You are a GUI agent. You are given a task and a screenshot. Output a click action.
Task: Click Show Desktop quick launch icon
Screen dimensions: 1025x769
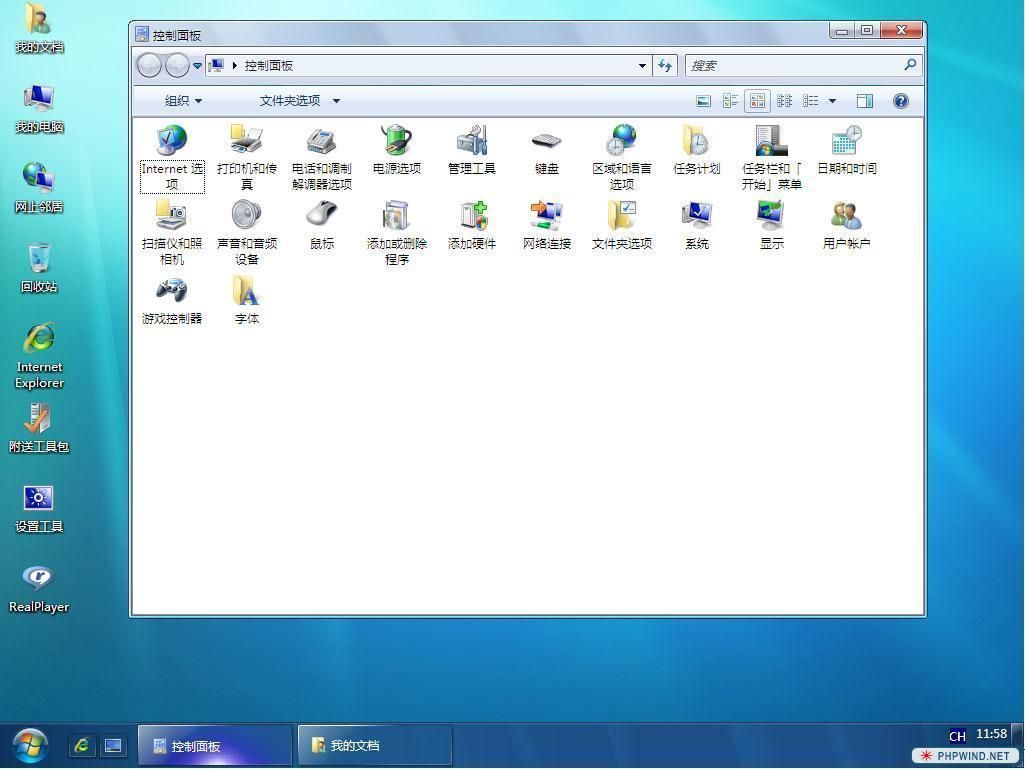(113, 745)
